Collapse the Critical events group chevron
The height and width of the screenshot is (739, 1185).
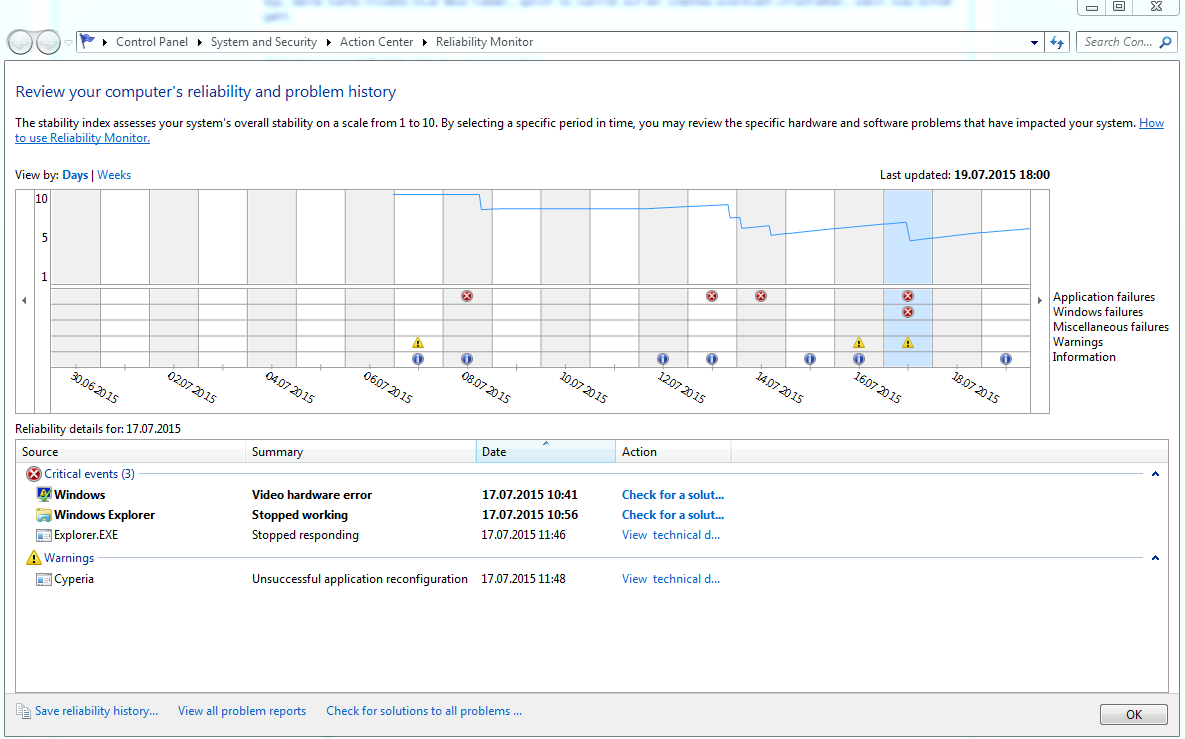coord(1155,474)
